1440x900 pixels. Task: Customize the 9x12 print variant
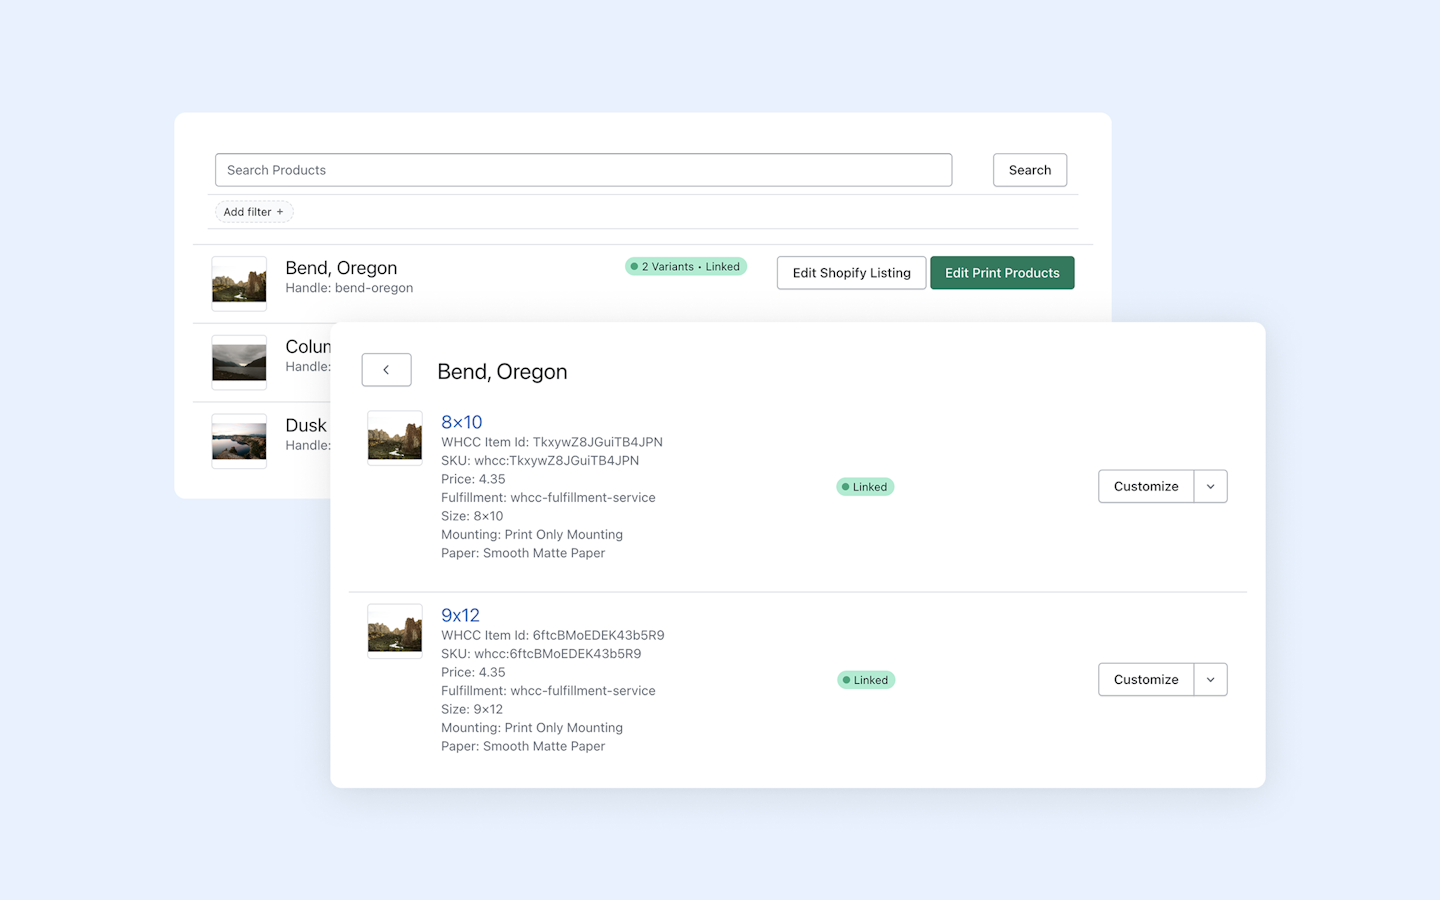(x=1145, y=679)
